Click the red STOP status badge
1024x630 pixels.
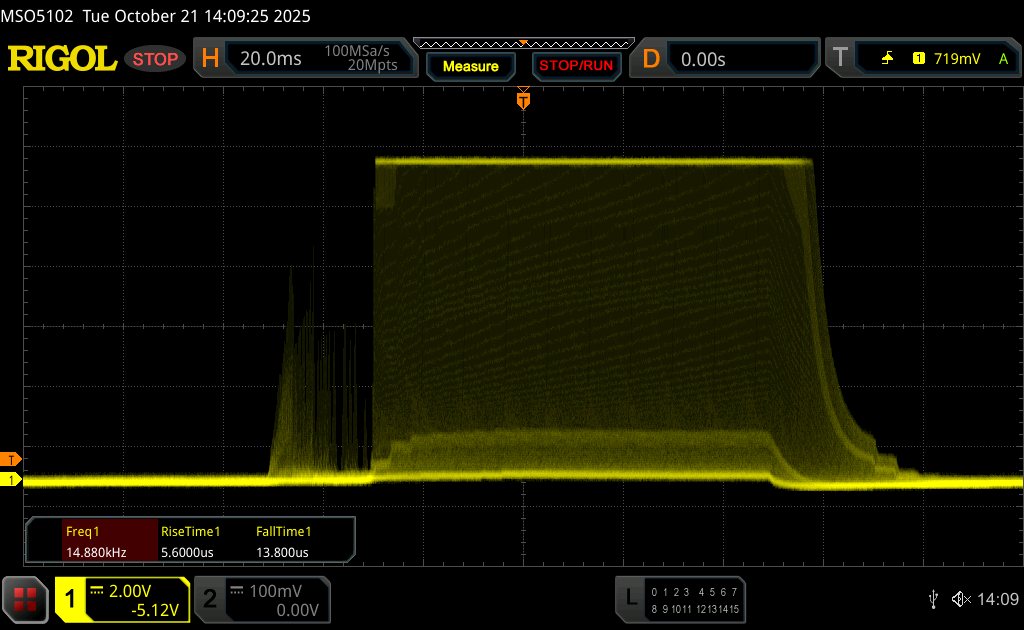pyautogui.click(x=156, y=59)
